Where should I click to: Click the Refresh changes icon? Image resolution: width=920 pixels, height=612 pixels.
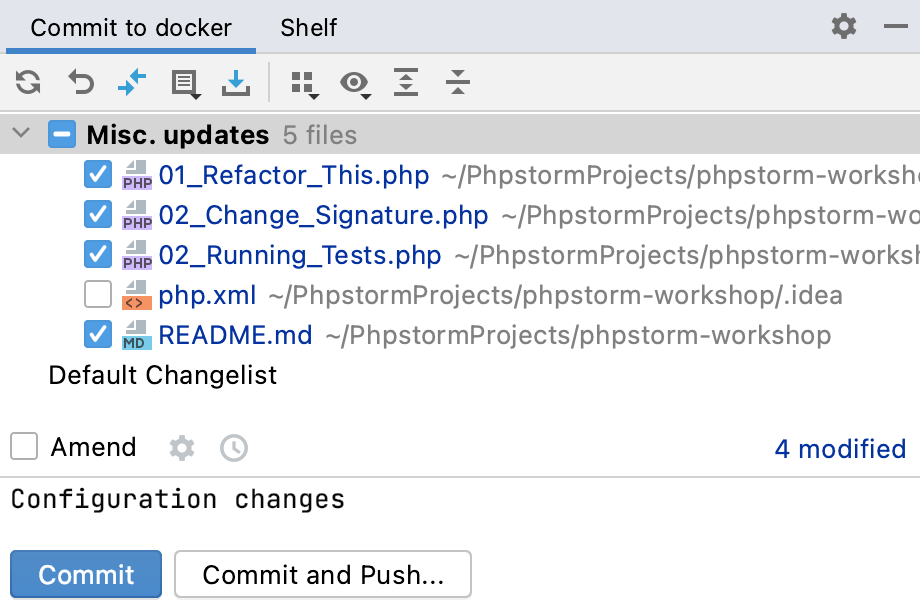coord(28,82)
